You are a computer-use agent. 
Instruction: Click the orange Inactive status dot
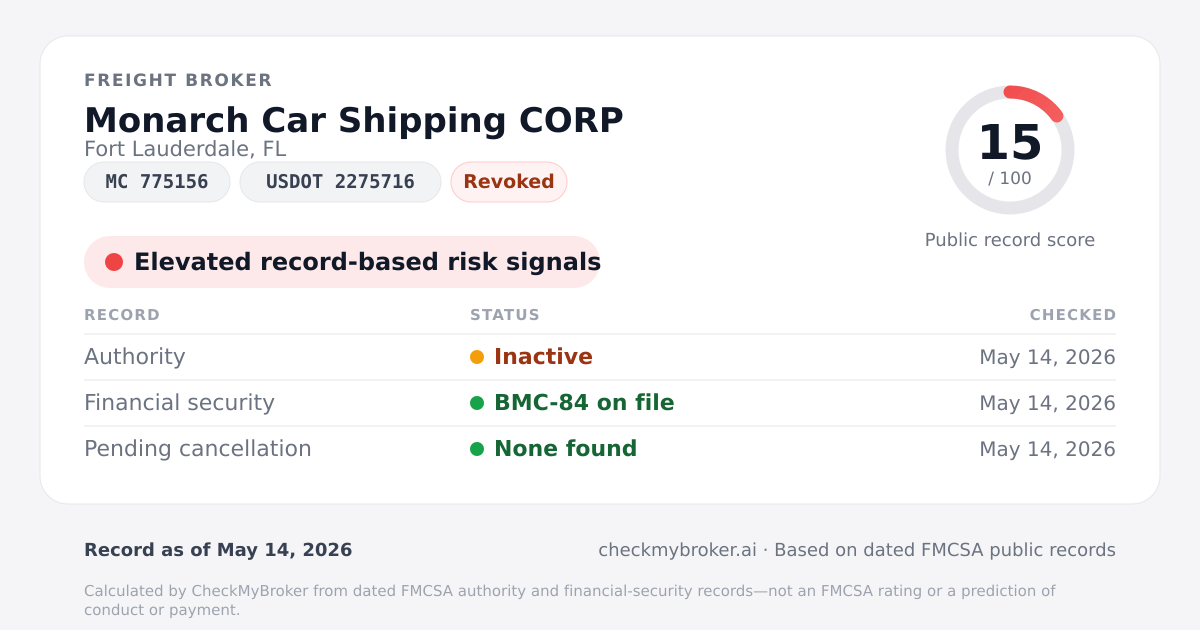[x=477, y=357]
